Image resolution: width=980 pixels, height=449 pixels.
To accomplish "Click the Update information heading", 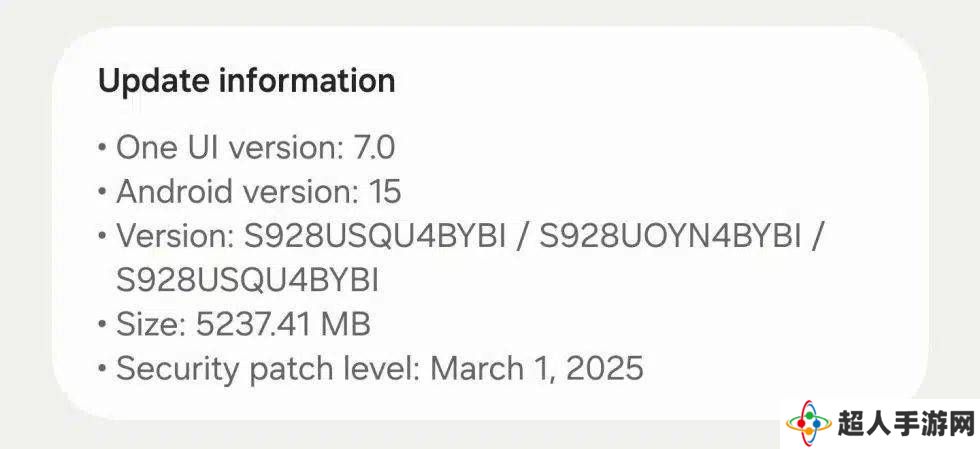I will 247,81.
